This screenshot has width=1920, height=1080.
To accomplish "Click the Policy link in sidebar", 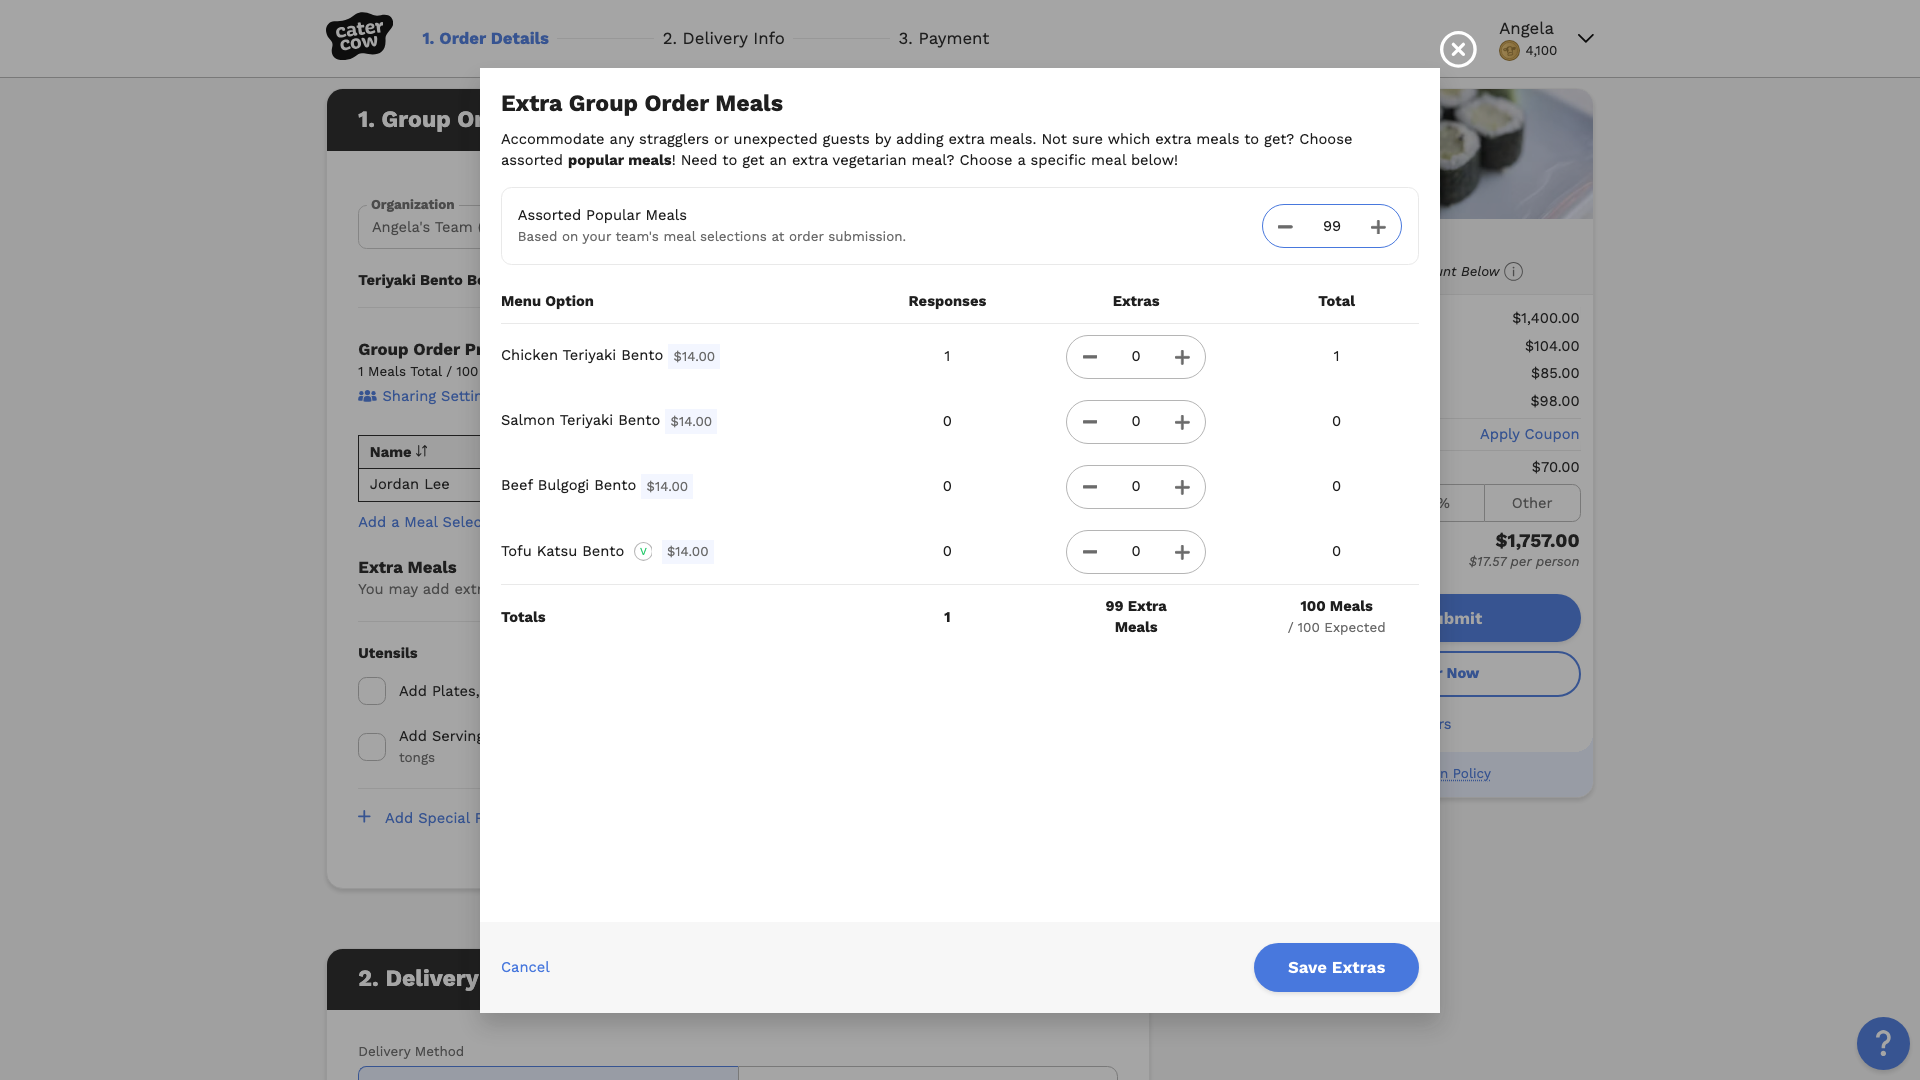I will 1465,773.
